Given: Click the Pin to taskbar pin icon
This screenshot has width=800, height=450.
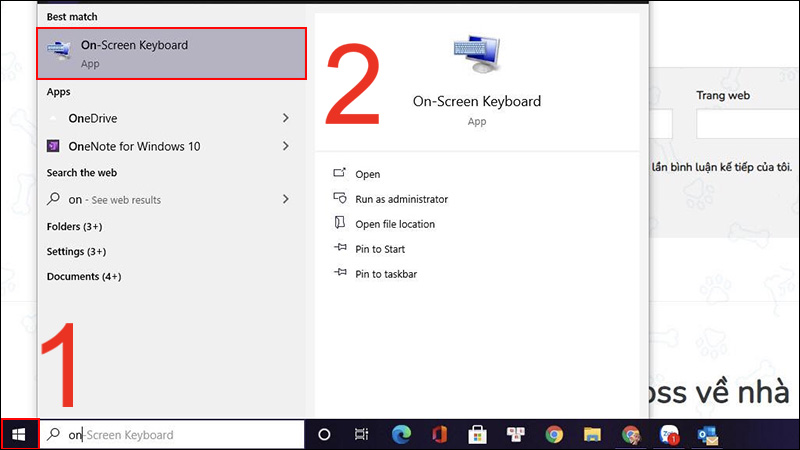Looking at the screenshot, I should coord(340,273).
